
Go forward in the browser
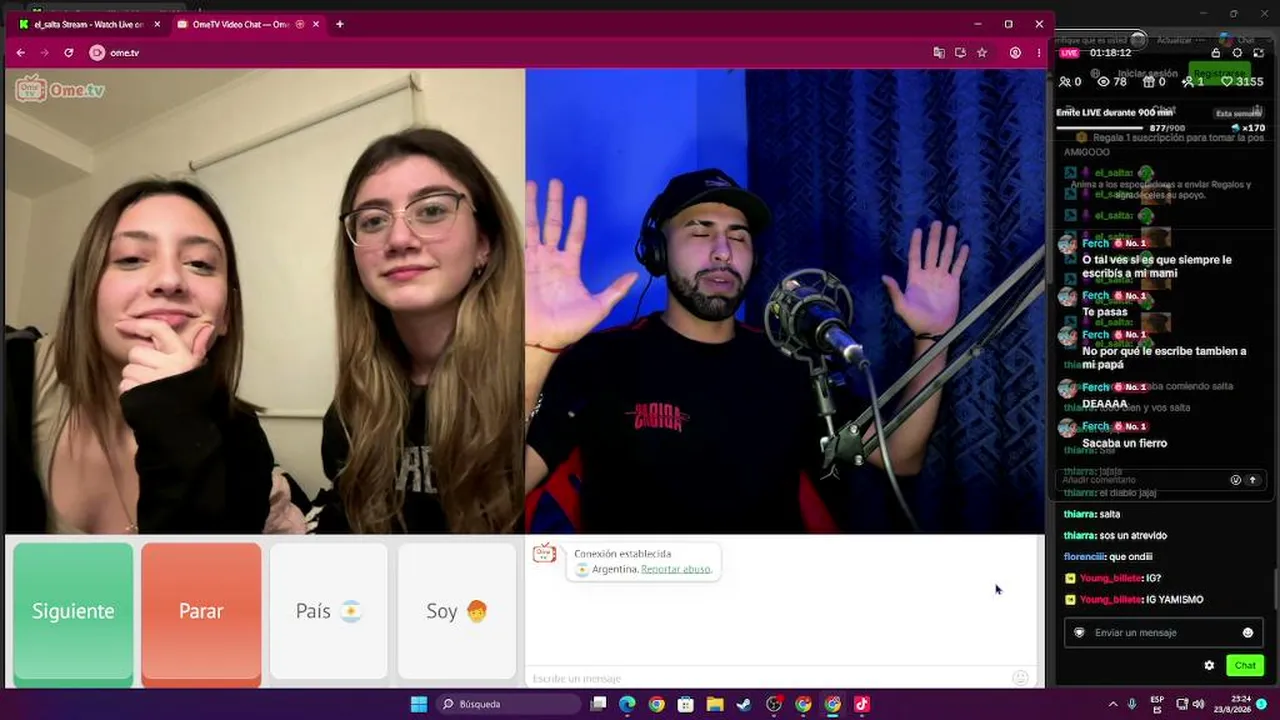pos(45,53)
